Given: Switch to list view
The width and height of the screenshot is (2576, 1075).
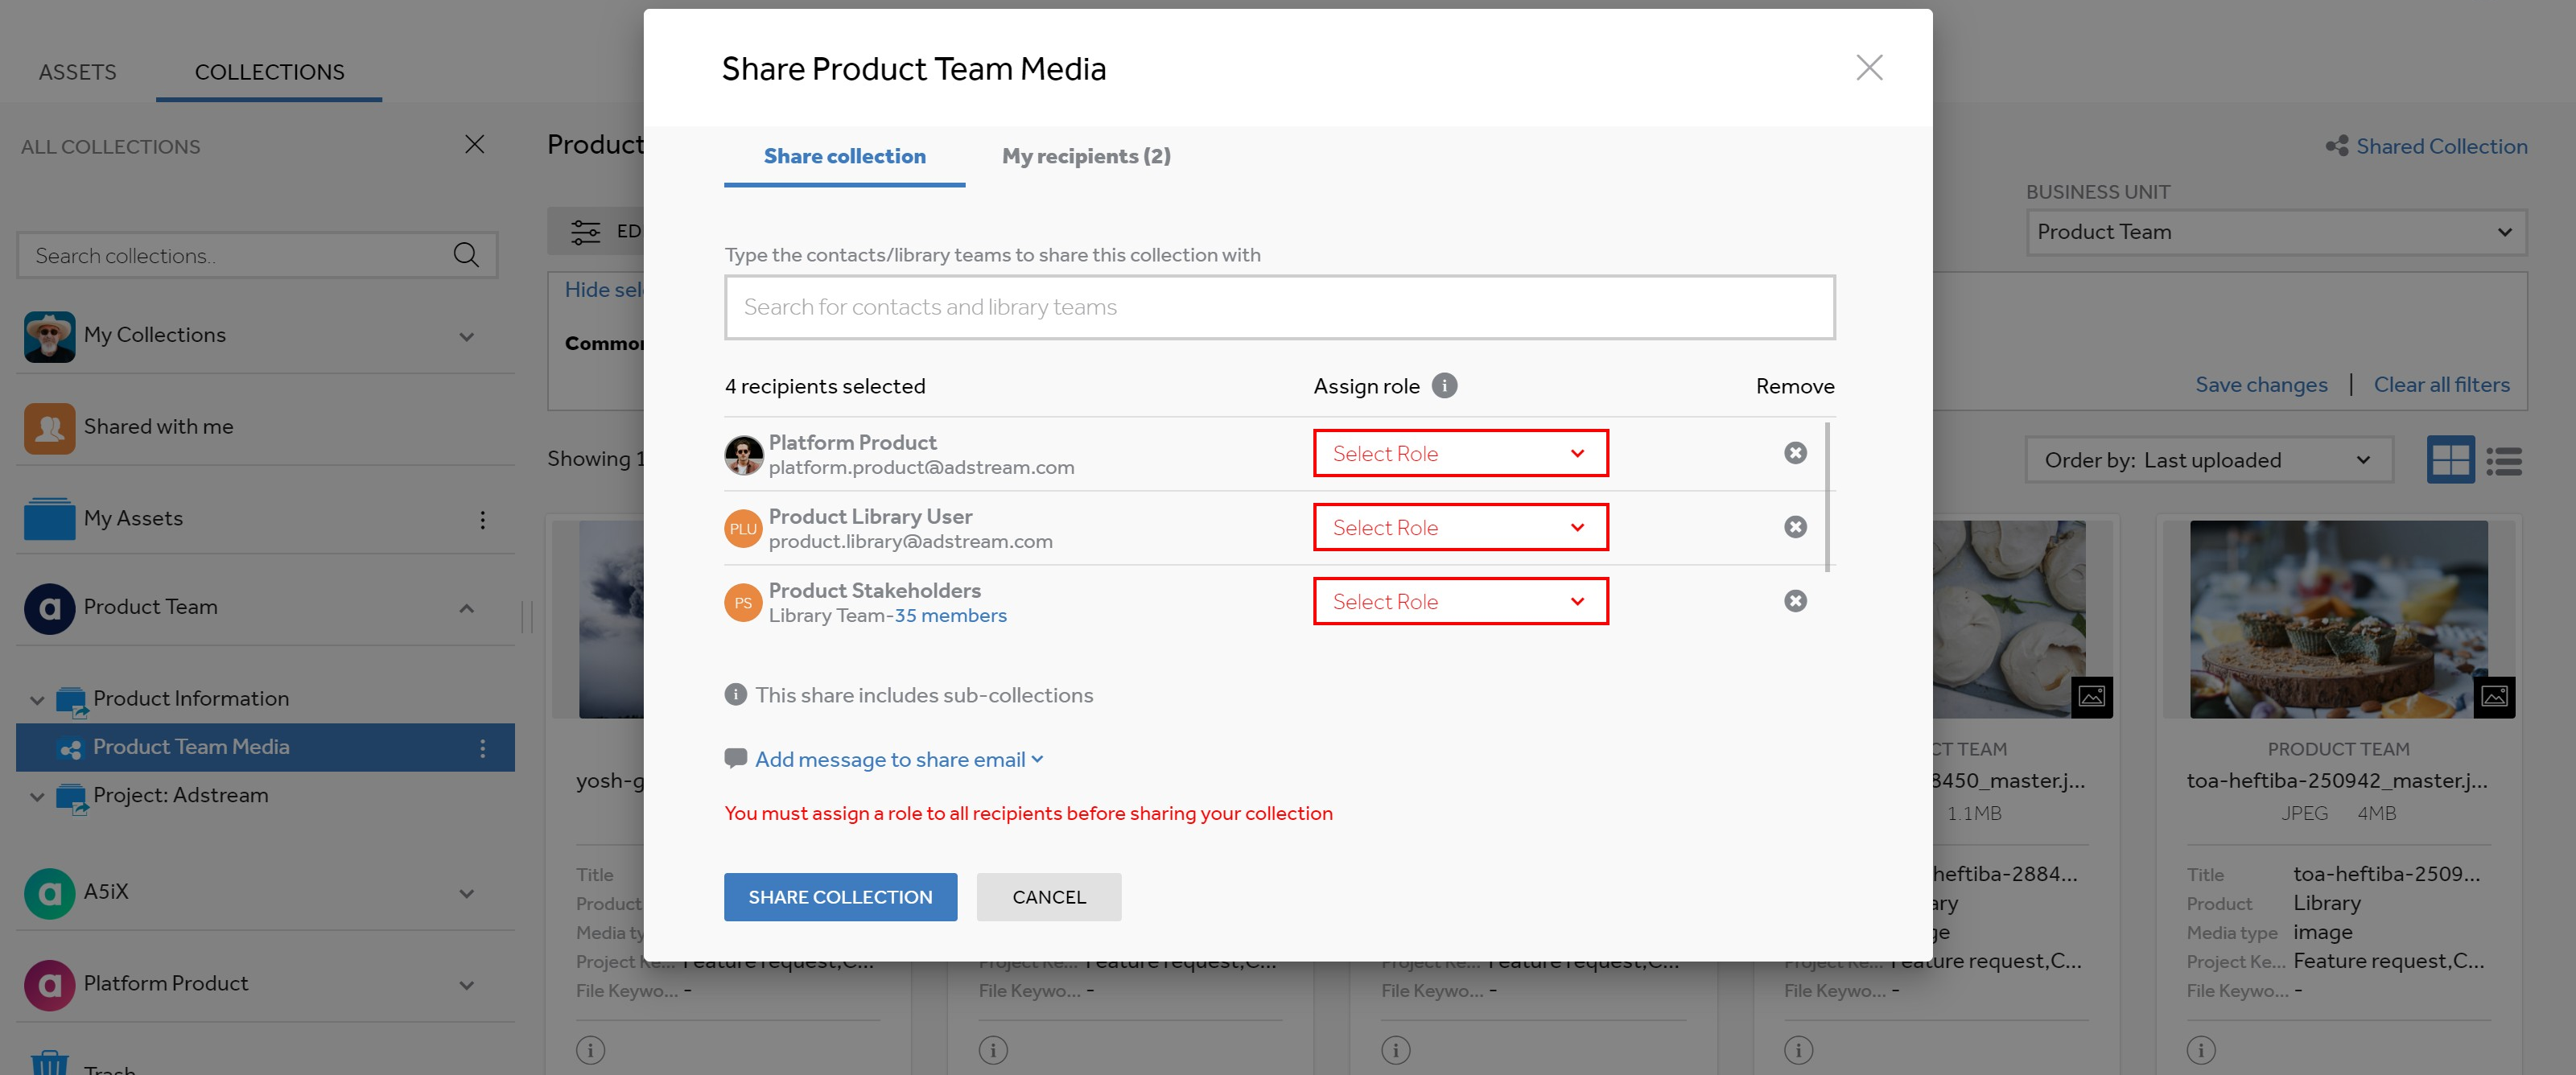Looking at the screenshot, I should click(x=2504, y=461).
